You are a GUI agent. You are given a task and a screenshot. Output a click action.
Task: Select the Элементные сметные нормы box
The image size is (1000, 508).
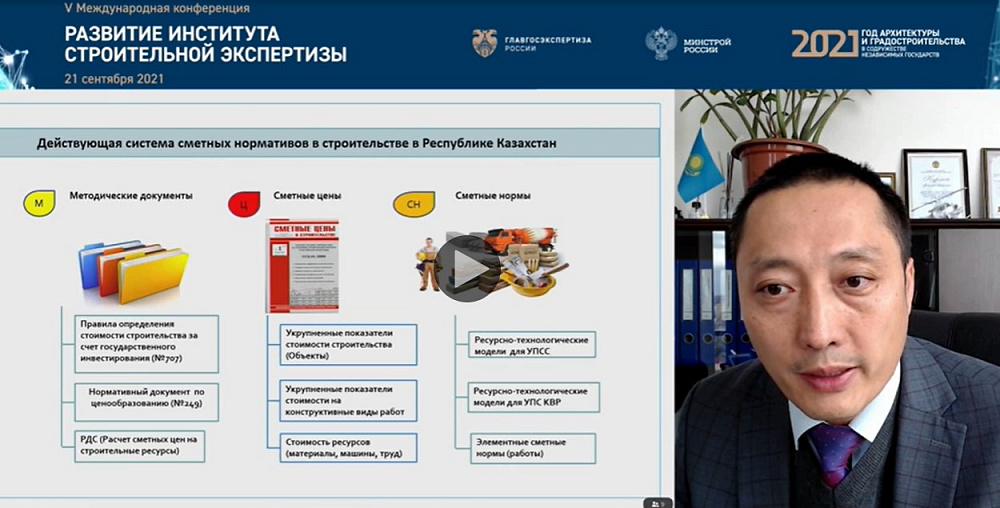pos(533,448)
